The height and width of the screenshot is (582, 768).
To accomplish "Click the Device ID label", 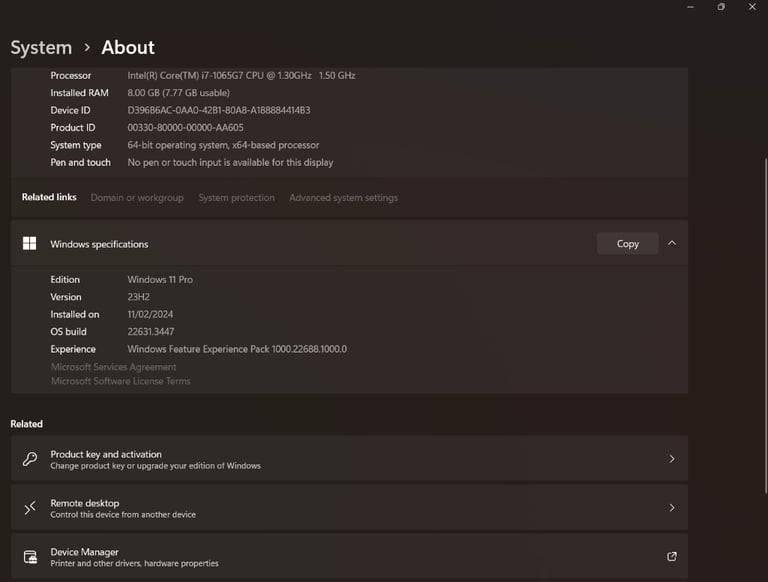I will 71,110.
